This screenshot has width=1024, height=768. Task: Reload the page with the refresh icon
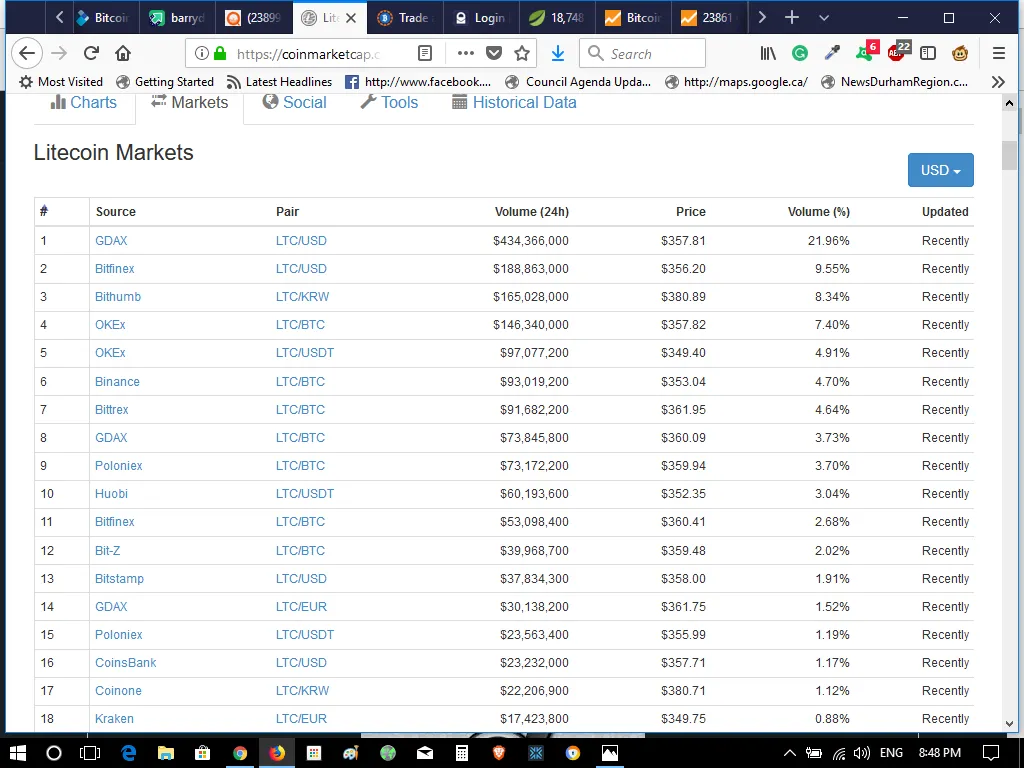(x=91, y=53)
